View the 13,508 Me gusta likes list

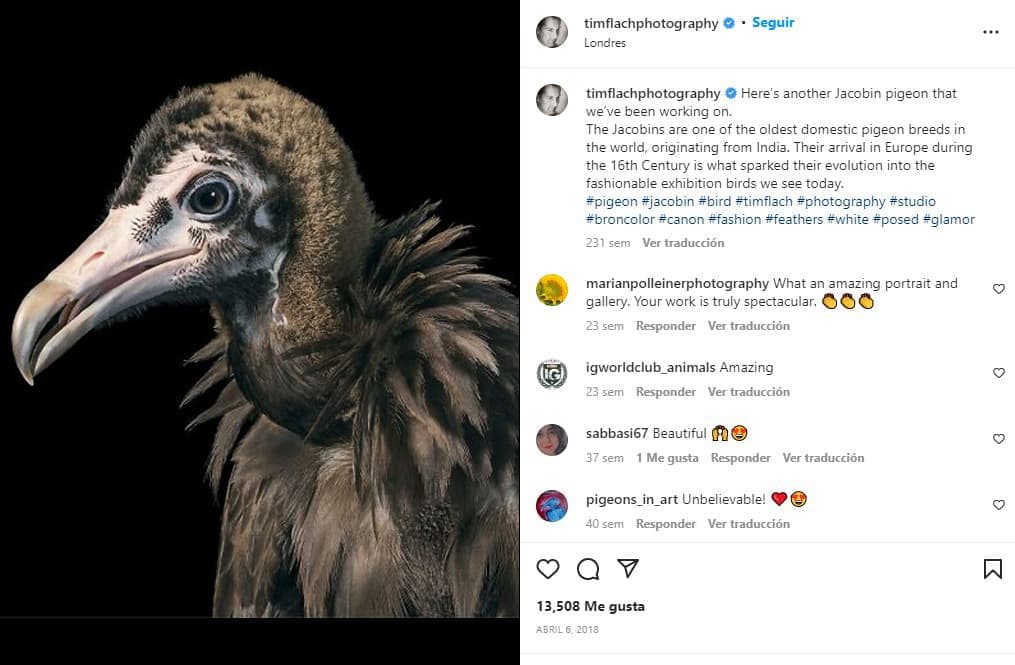(x=590, y=606)
